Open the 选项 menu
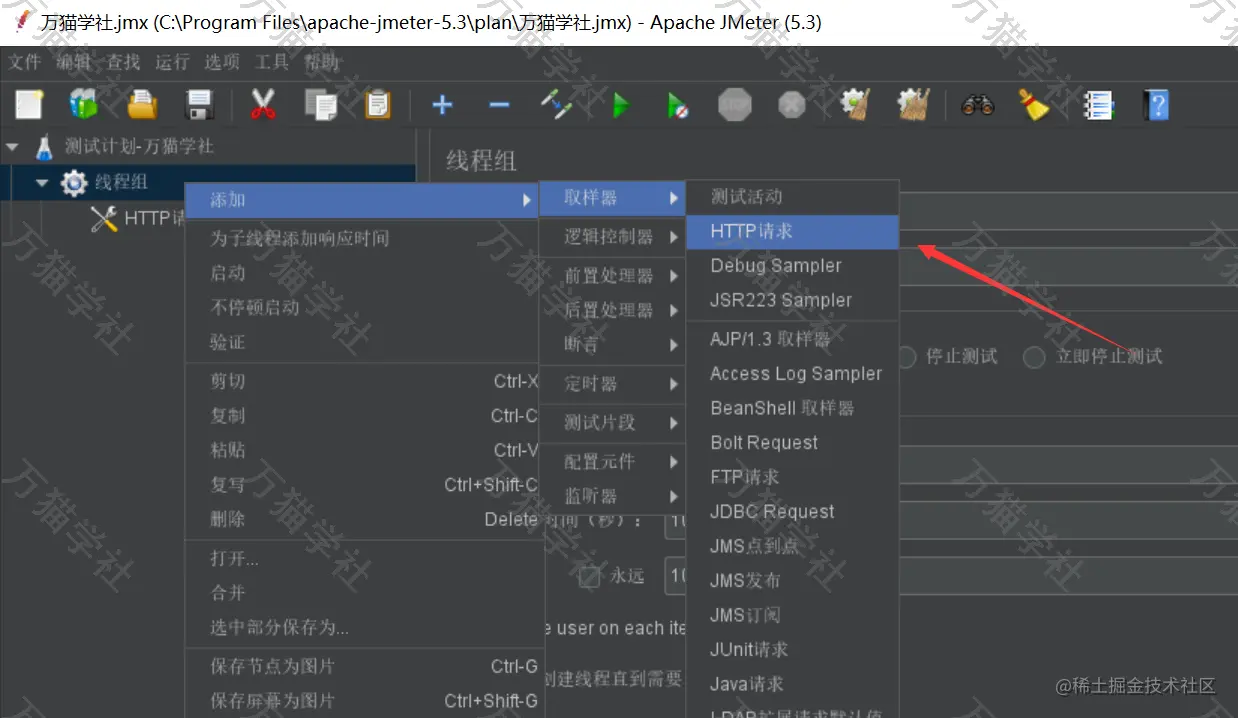Image resolution: width=1238 pixels, height=718 pixels. point(222,62)
